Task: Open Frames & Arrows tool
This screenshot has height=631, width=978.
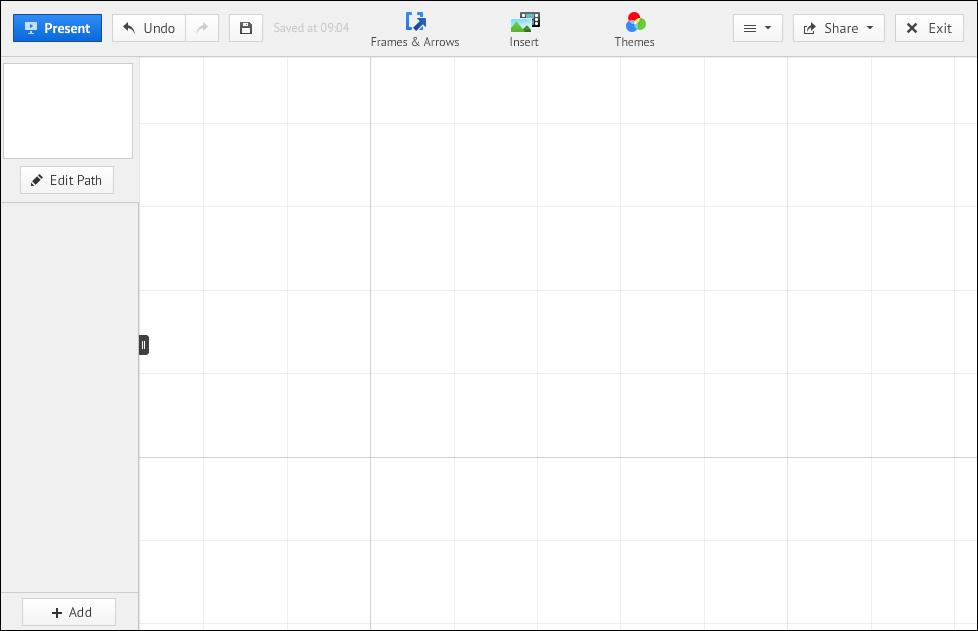Action: (x=415, y=29)
